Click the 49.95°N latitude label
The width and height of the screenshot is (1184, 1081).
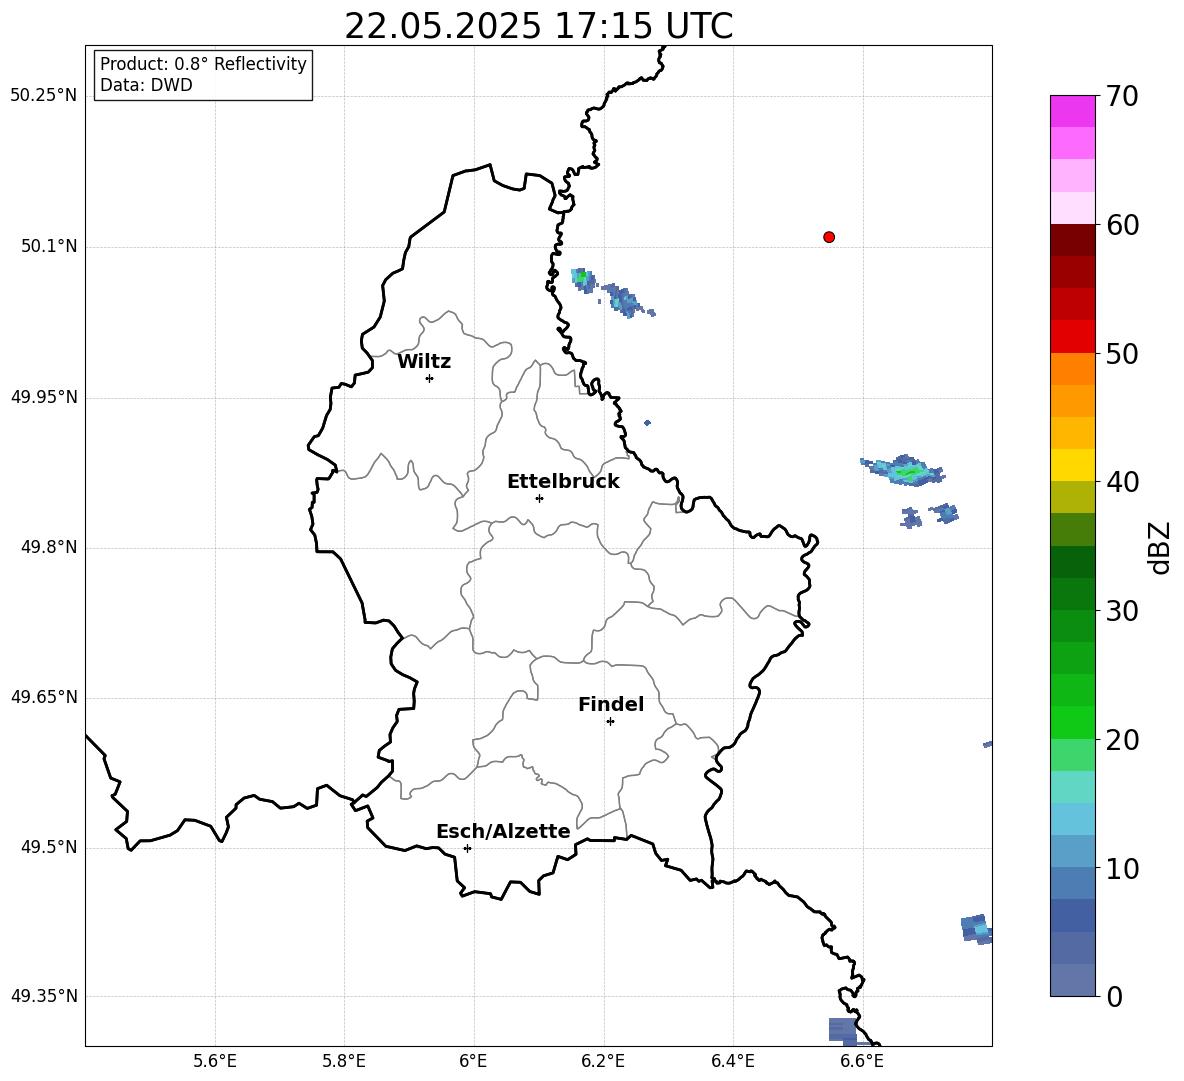point(44,396)
